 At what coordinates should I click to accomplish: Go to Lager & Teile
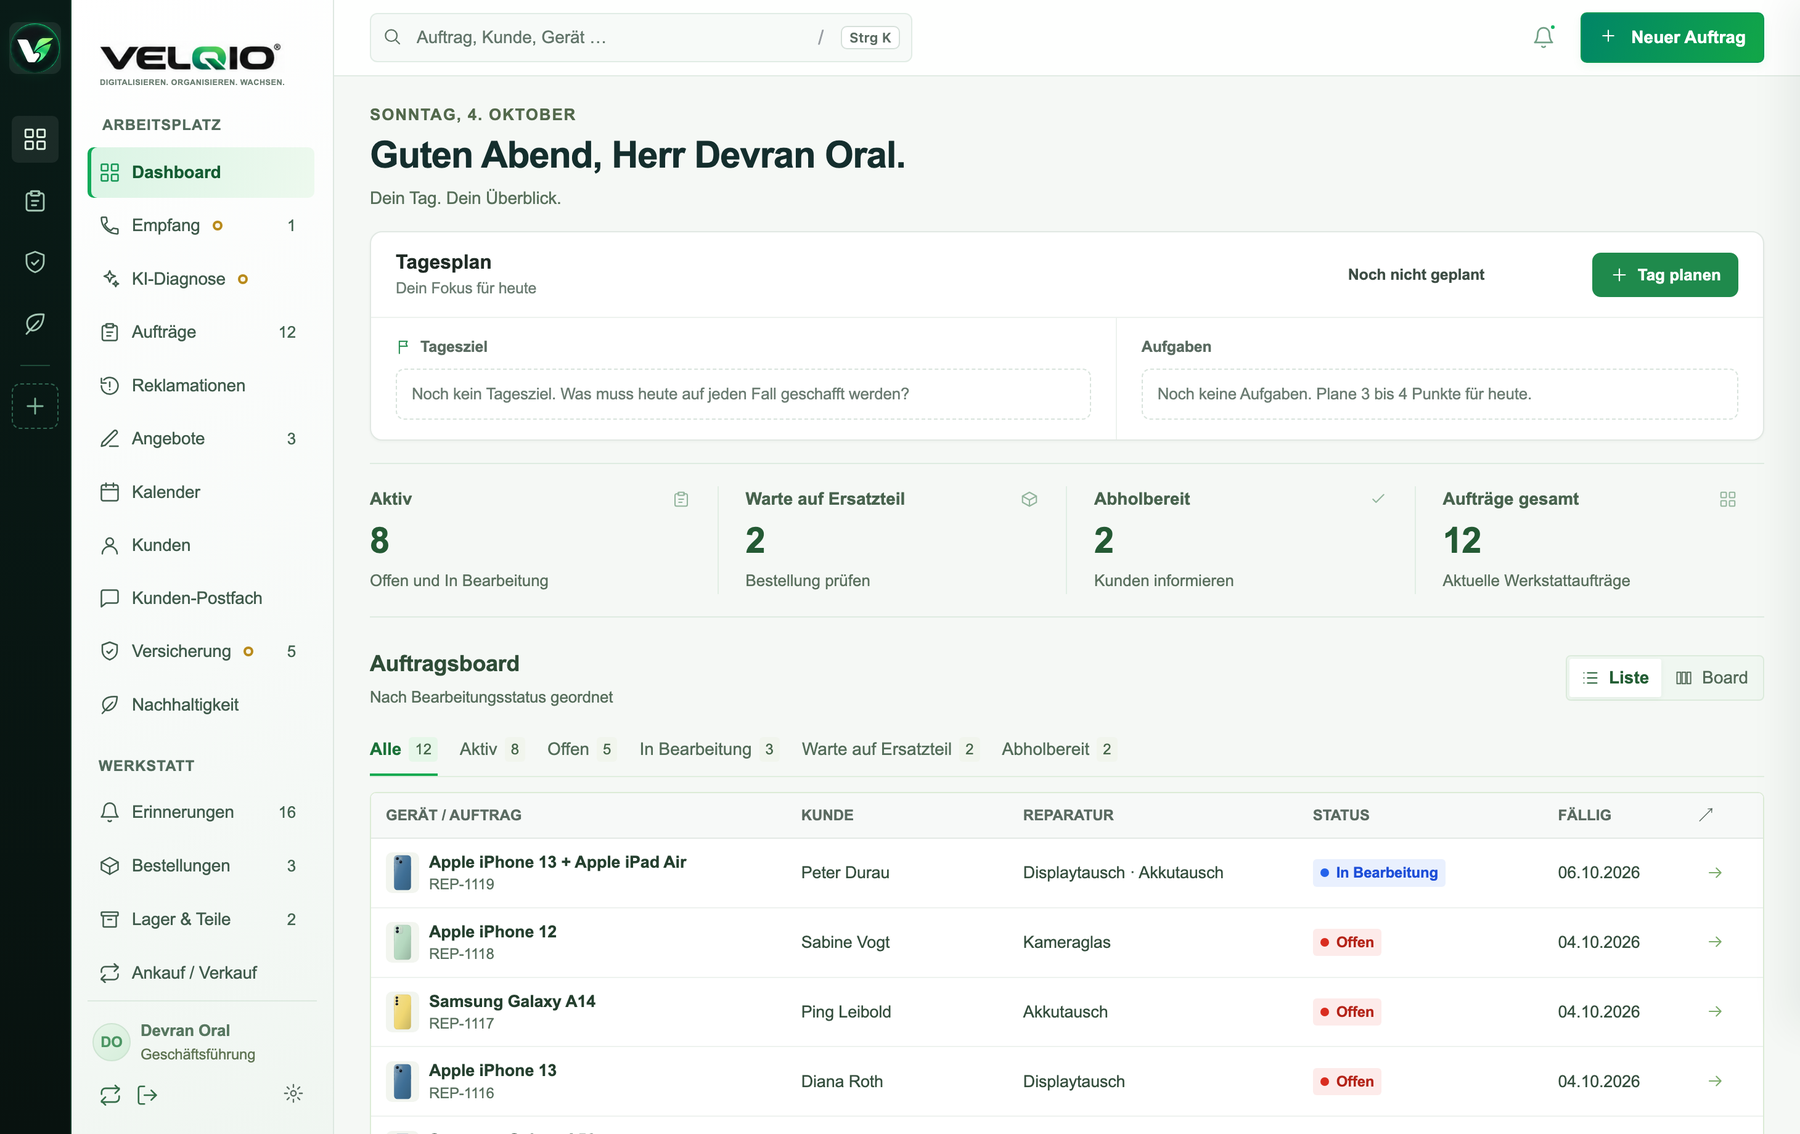click(x=201, y=919)
